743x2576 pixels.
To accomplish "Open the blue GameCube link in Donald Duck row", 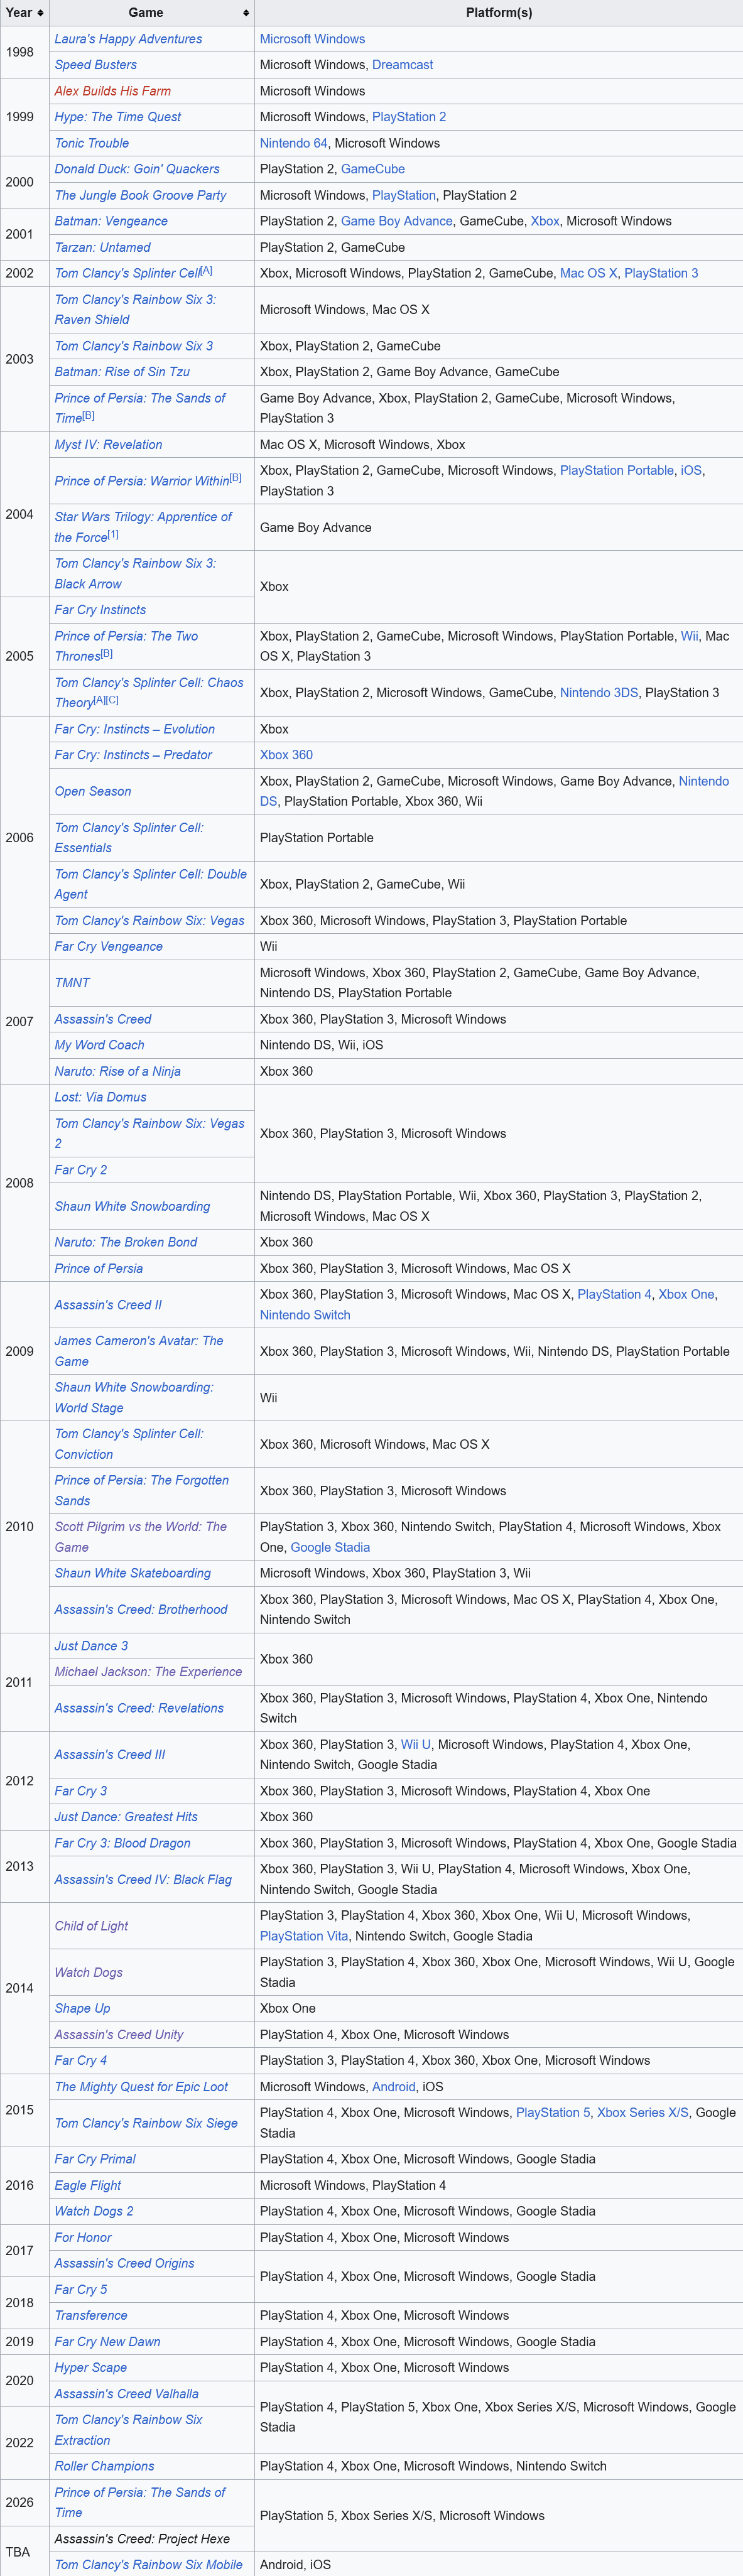I will pos(373,169).
